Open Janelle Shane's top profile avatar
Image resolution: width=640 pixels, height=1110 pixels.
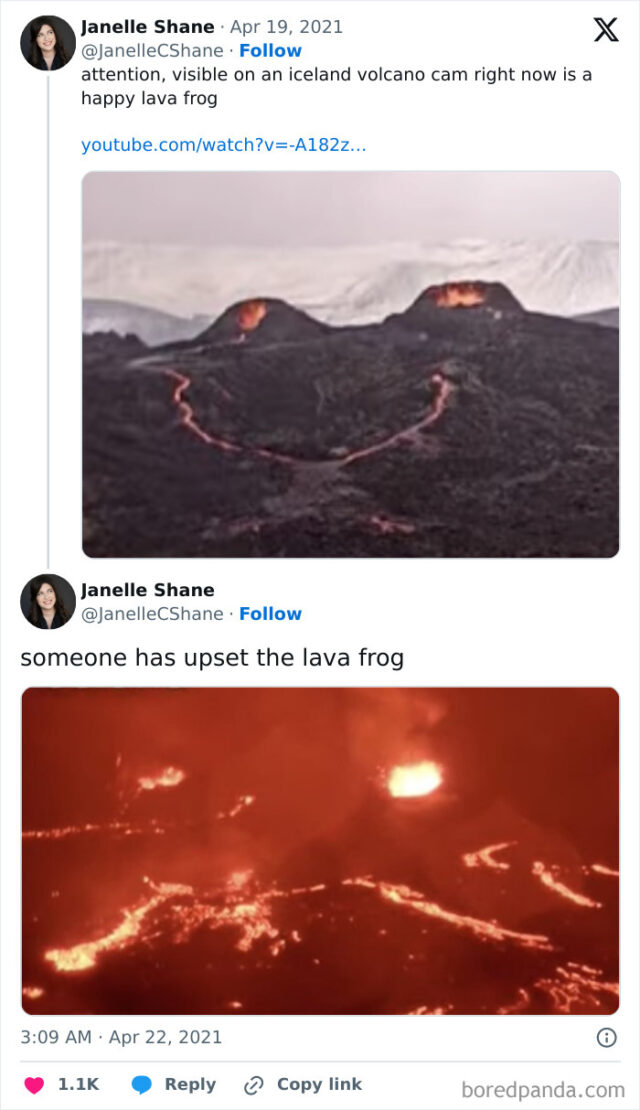(x=48, y=42)
